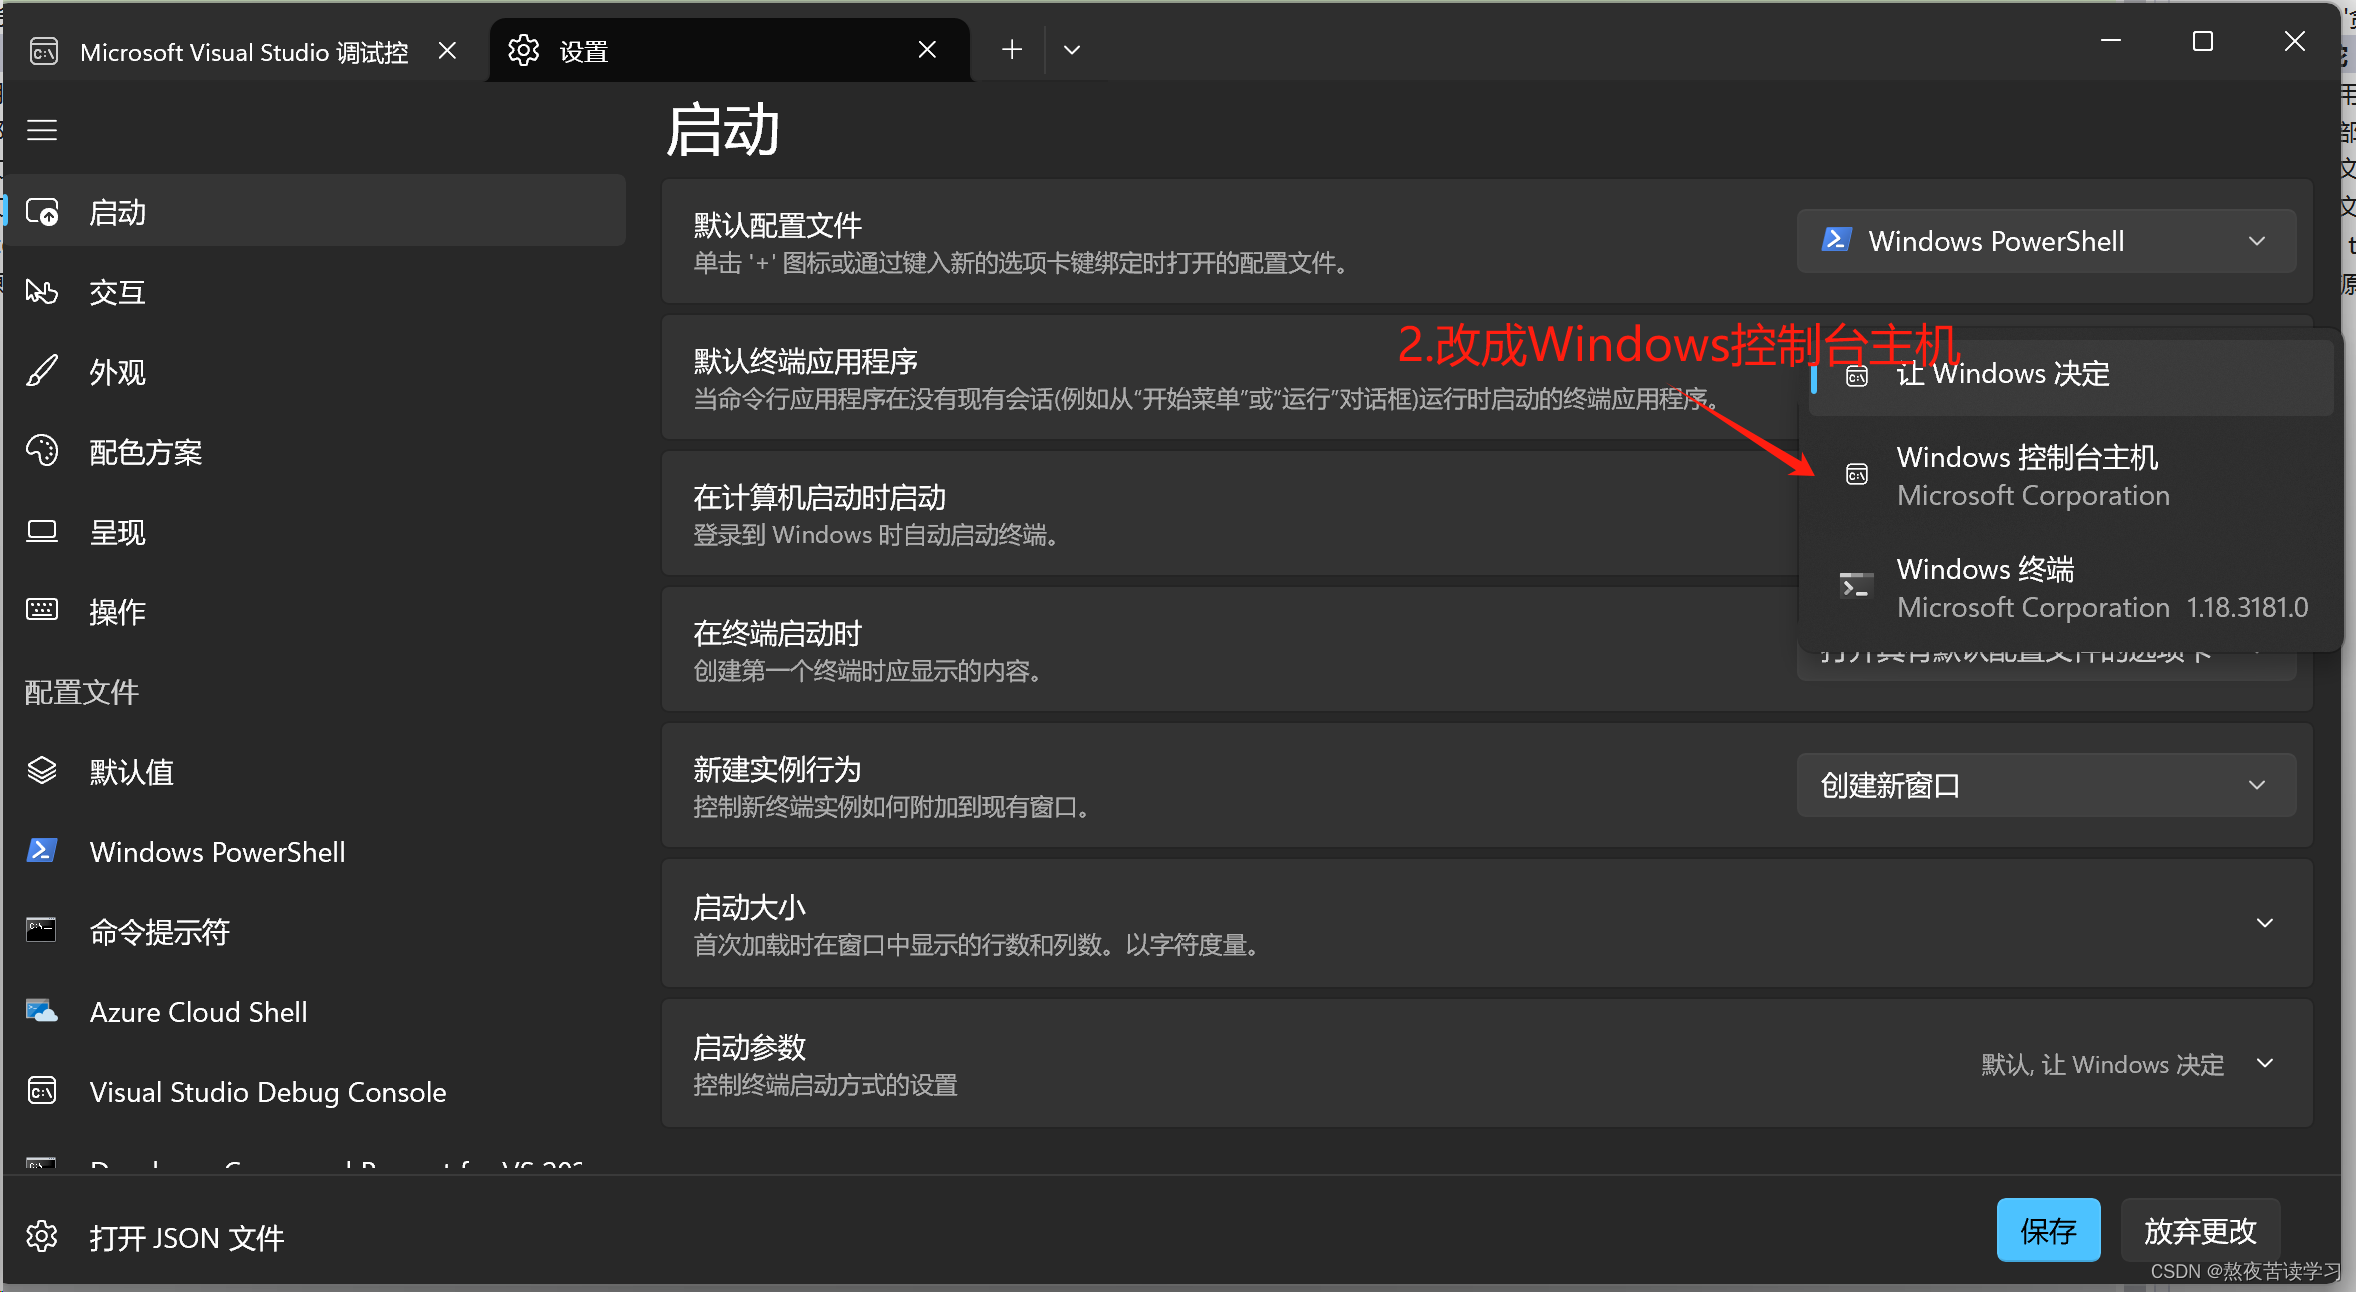
Task: Click the 命令提示符 profile icon
Action: (x=41, y=931)
